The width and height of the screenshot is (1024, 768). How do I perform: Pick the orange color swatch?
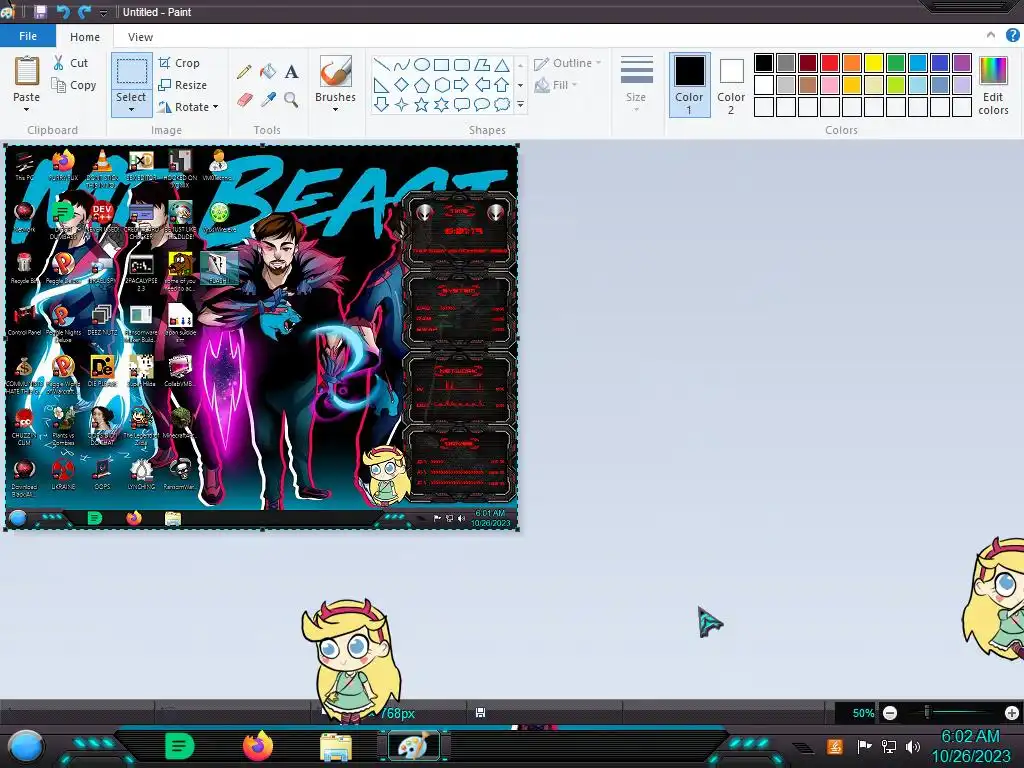(x=852, y=63)
